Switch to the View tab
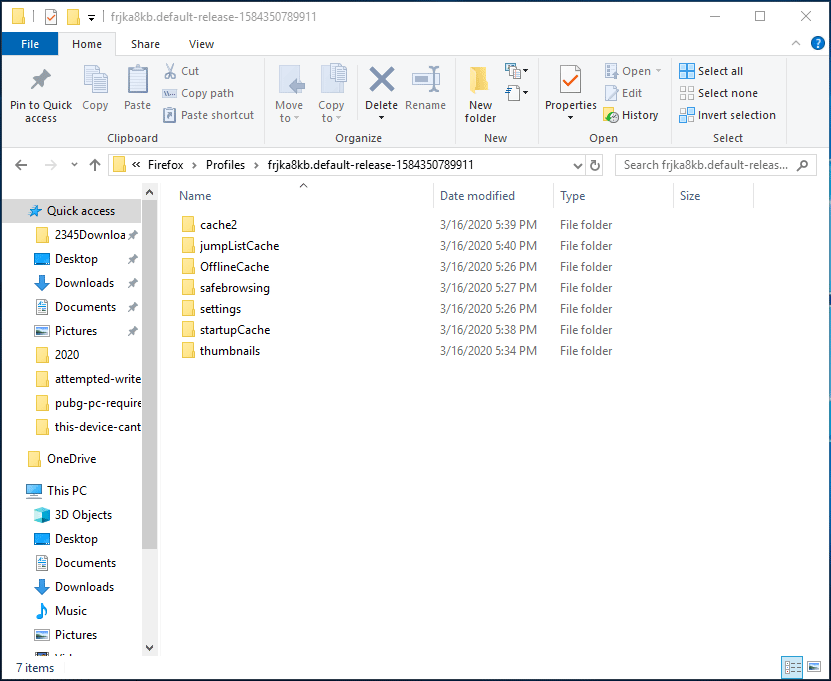The width and height of the screenshot is (831, 681). (201, 44)
